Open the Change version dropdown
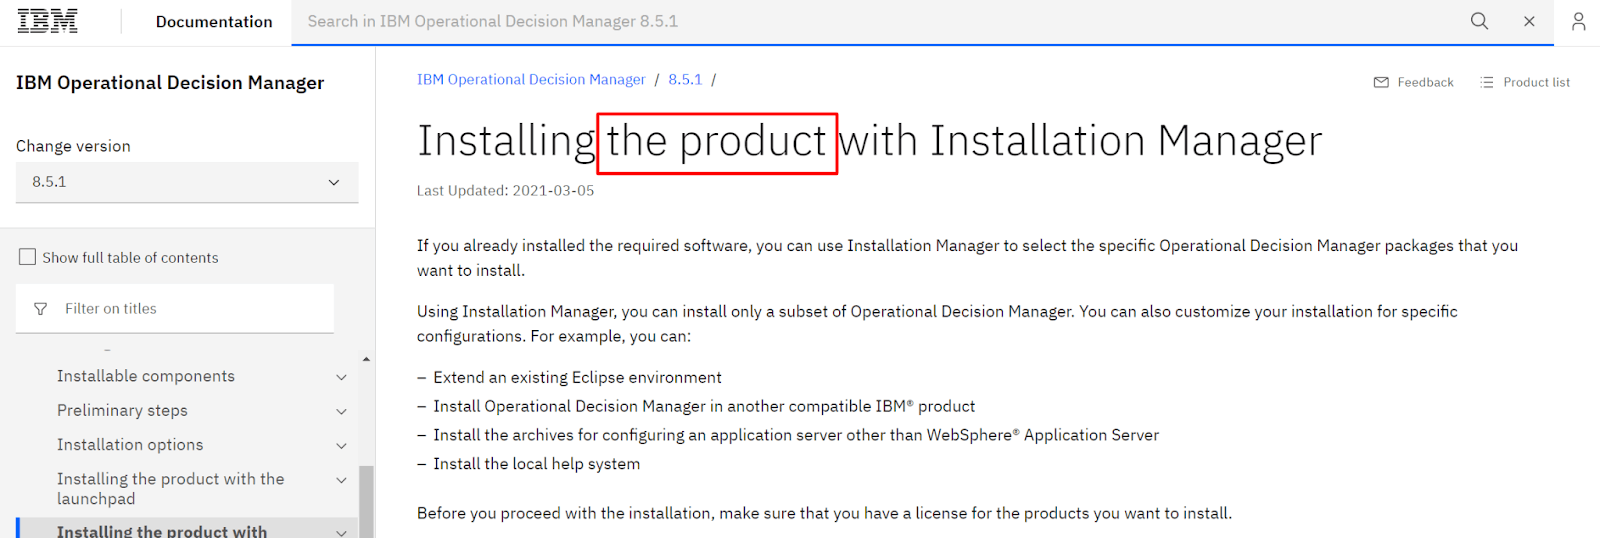The height and width of the screenshot is (538, 1600). [x=187, y=182]
